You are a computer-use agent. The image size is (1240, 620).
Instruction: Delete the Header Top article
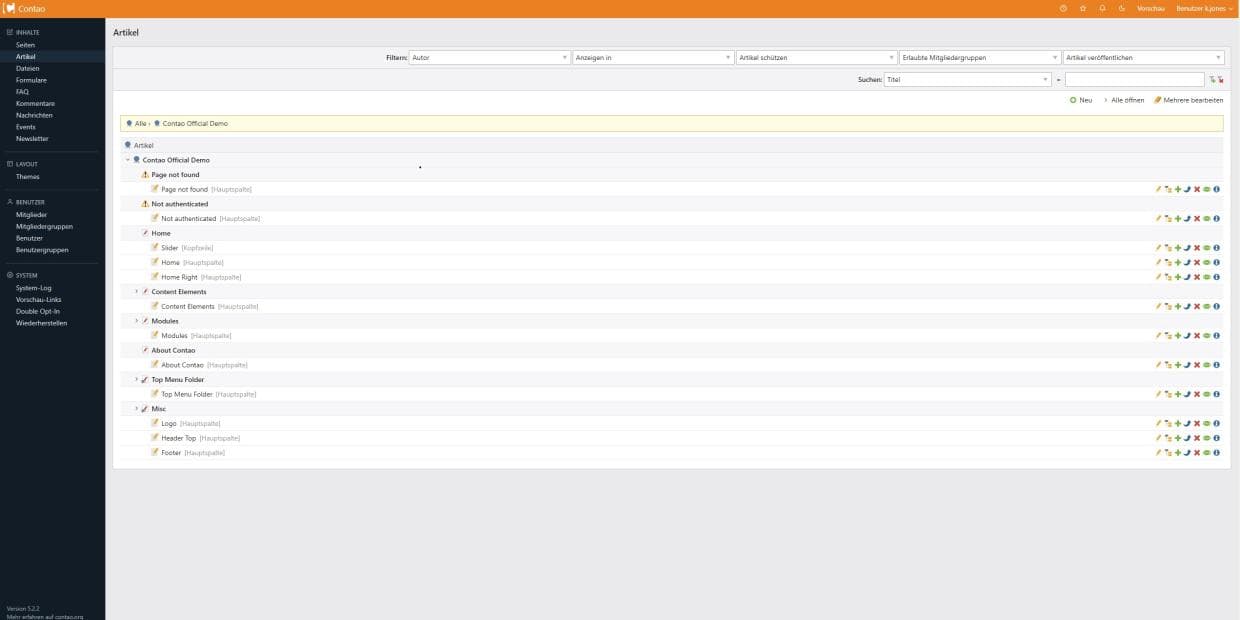coord(1197,438)
